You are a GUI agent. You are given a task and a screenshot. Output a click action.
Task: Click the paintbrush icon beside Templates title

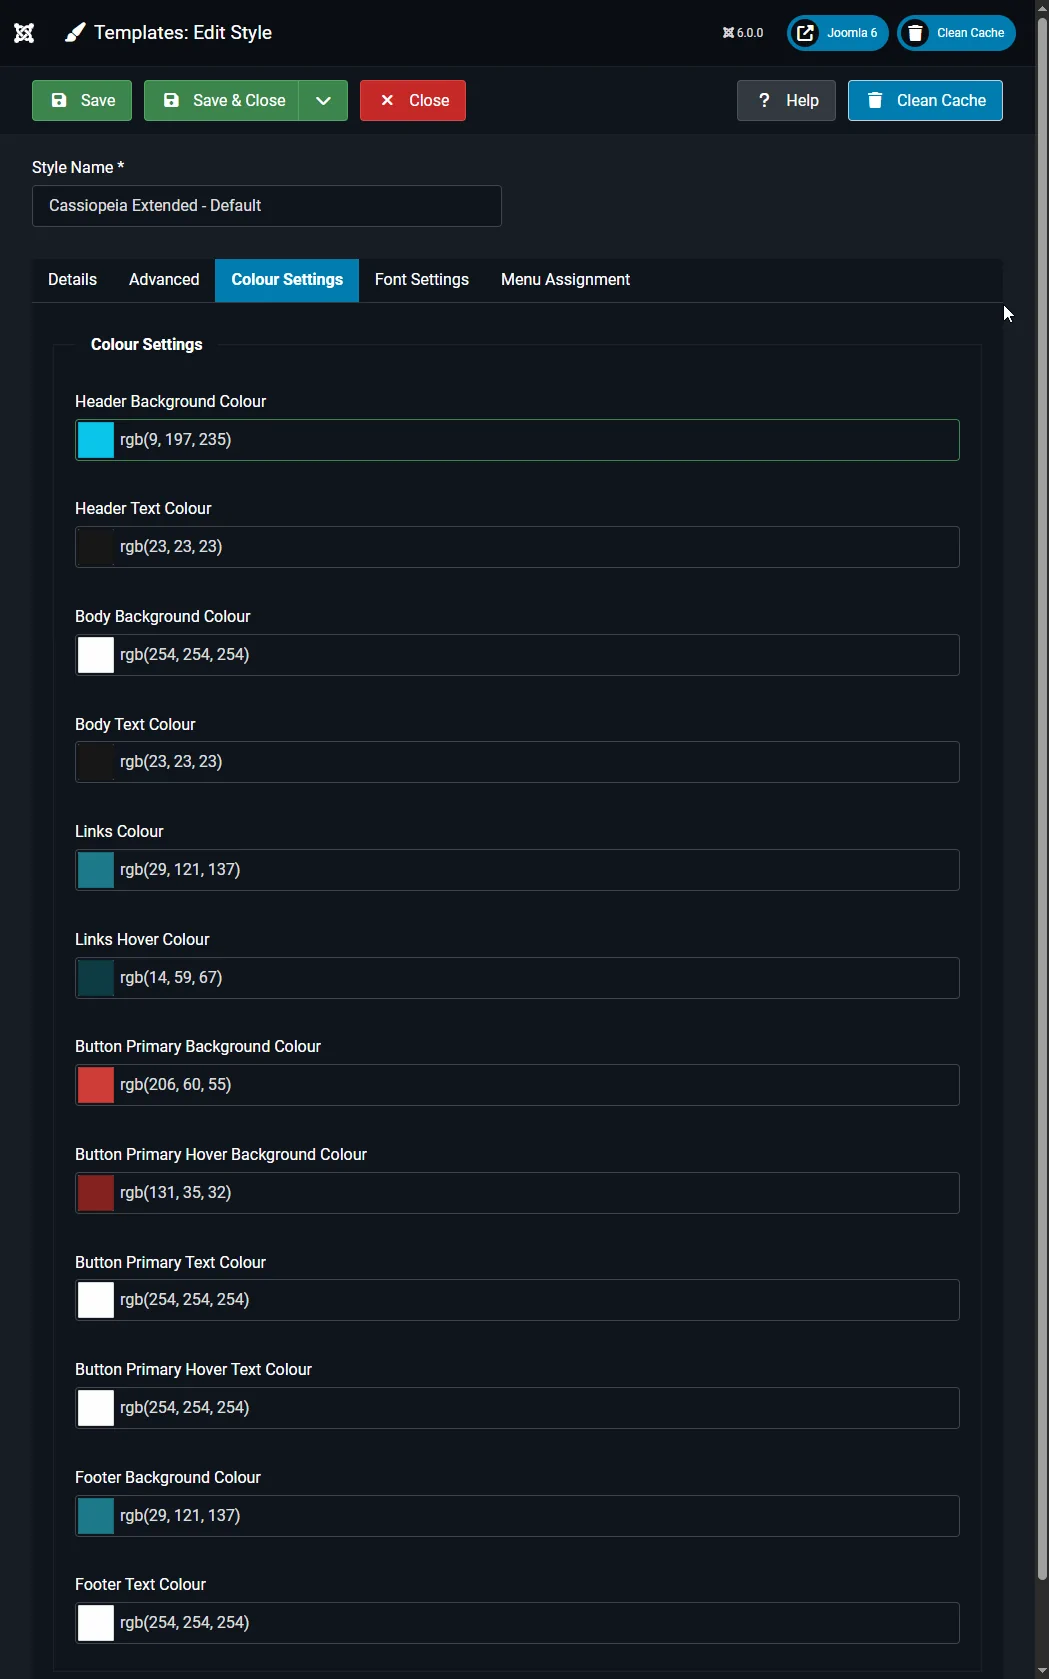75,33
